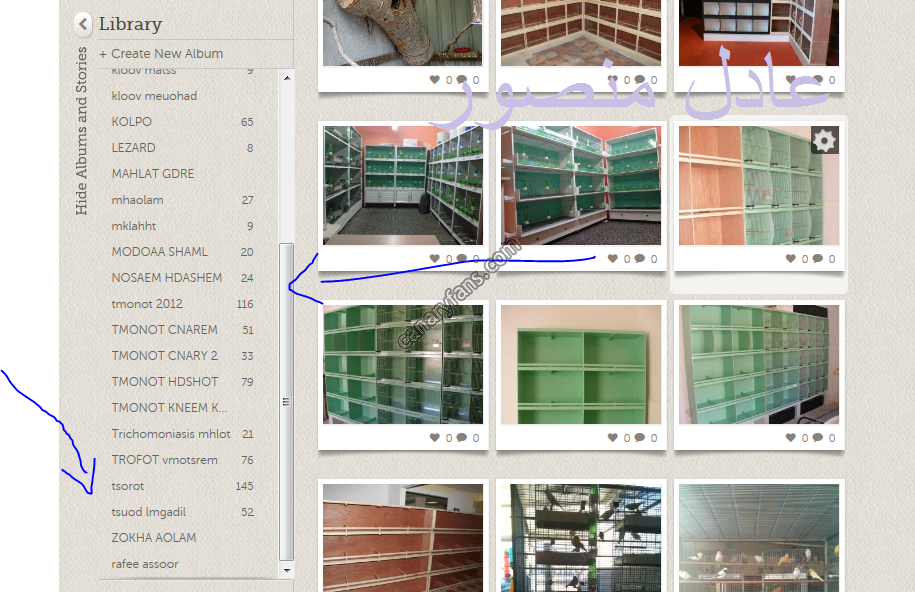
Task: Like the empty green shelf box photo
Action: [613, 437]
